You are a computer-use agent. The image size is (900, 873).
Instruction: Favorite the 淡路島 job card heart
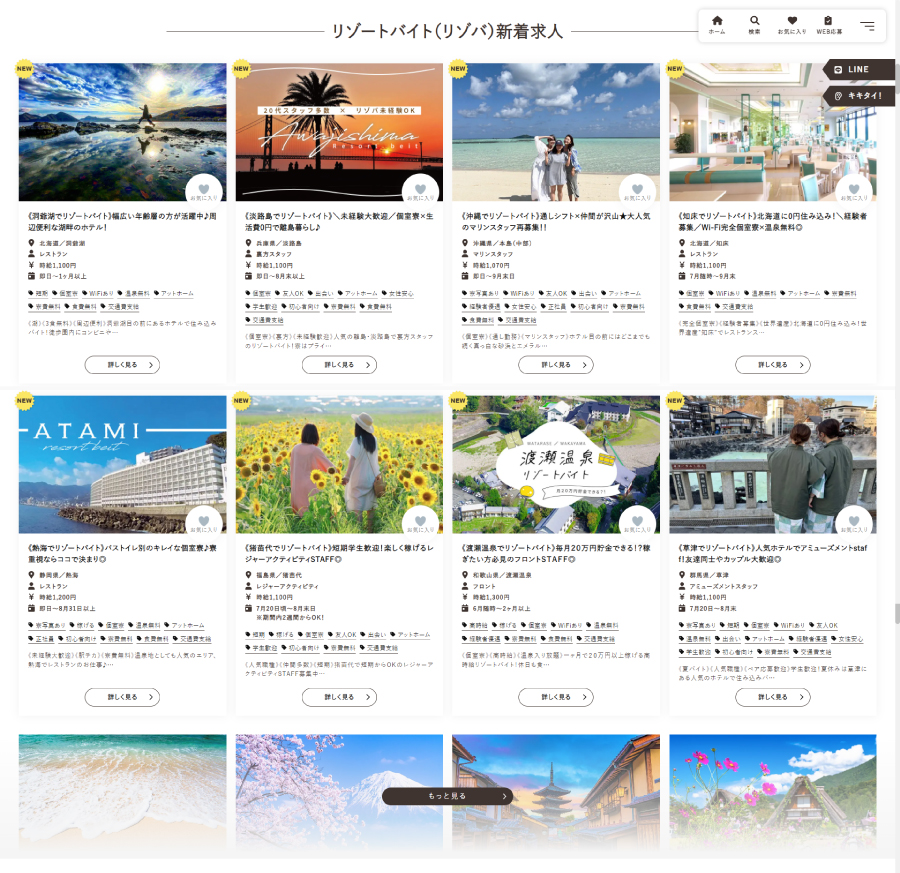point(420,191)
